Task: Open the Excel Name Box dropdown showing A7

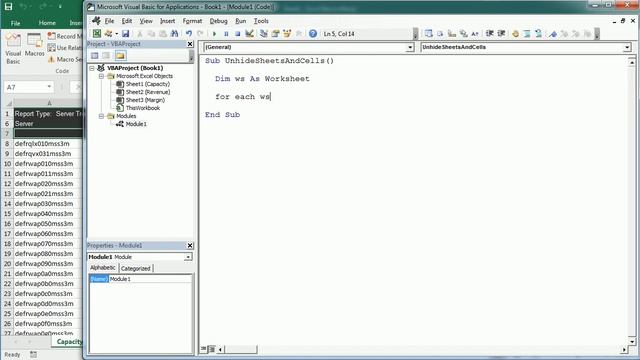Action: (x=49, y=87)
